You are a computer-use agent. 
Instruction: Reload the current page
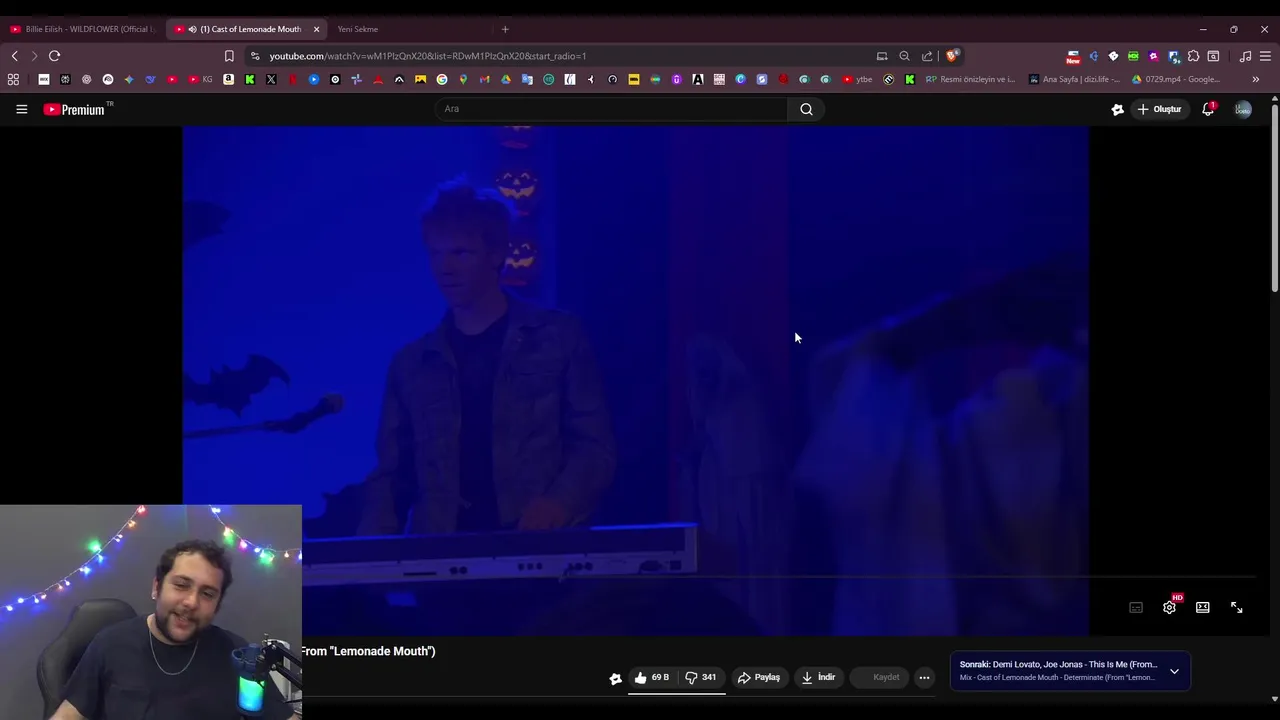tap(54, 56)
